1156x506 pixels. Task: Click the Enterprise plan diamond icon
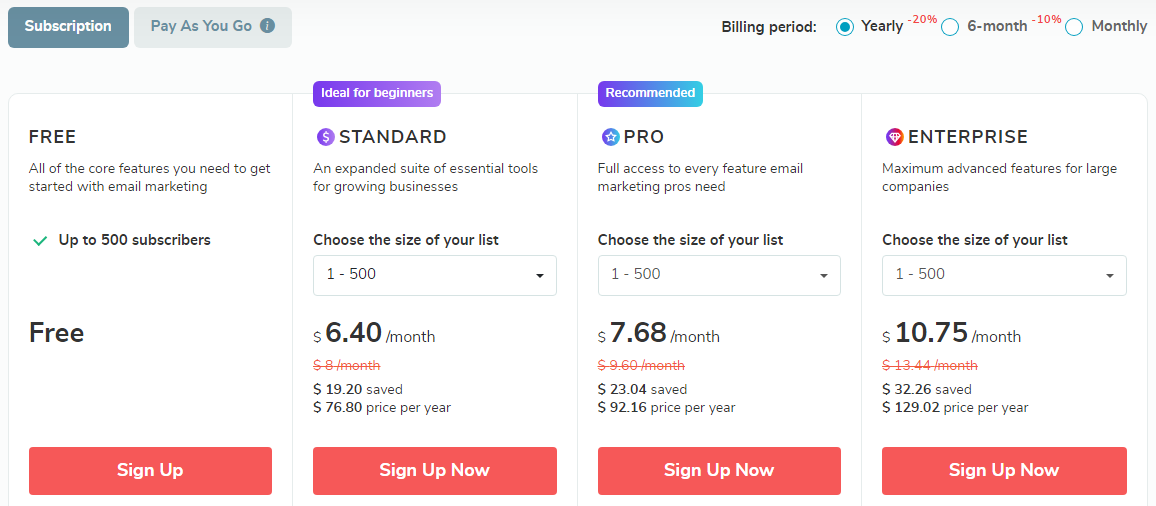(894, 137)
